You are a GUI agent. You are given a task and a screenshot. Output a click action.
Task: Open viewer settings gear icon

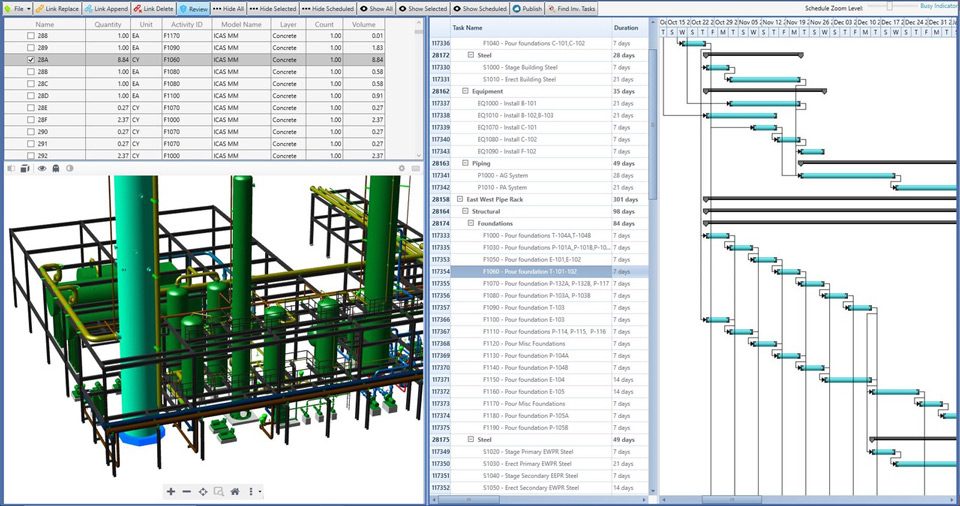coord(402,168)
